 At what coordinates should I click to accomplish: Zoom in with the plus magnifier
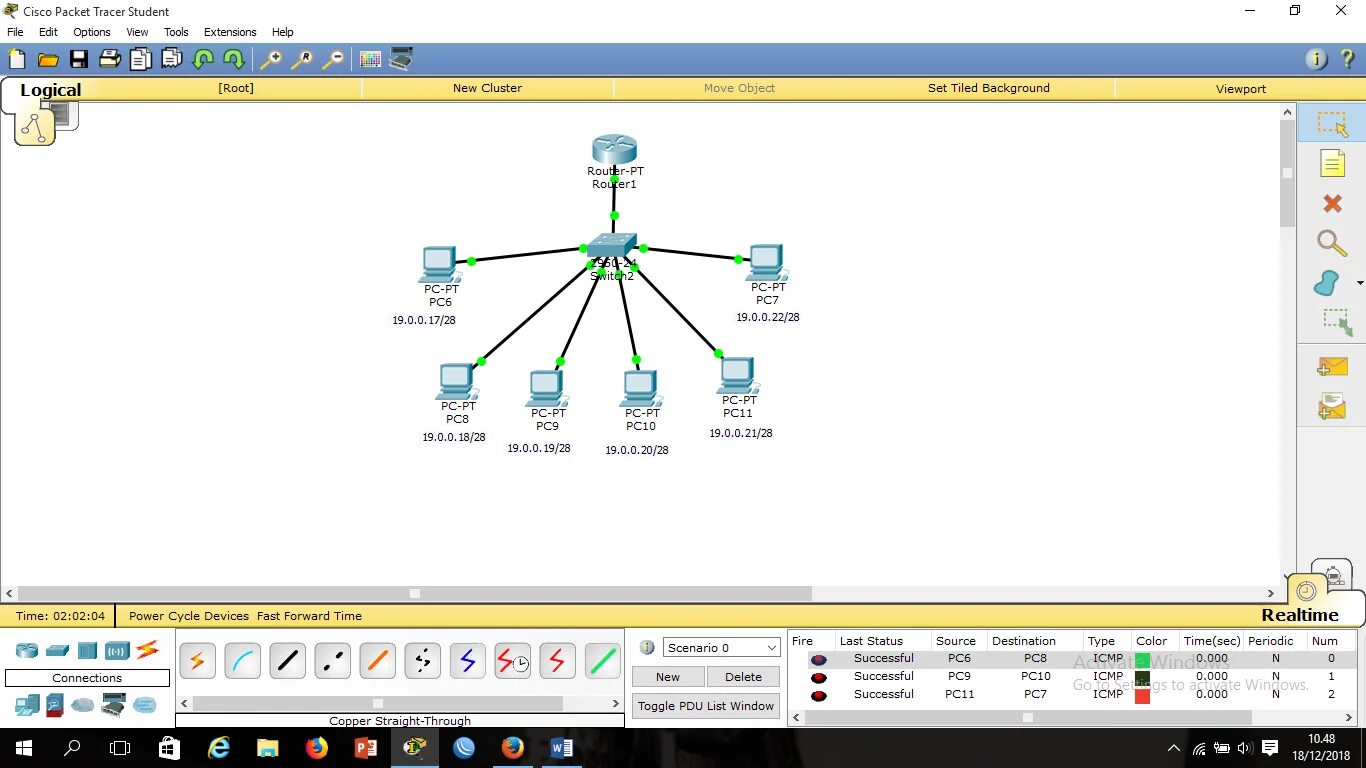[x=271, y=59]
